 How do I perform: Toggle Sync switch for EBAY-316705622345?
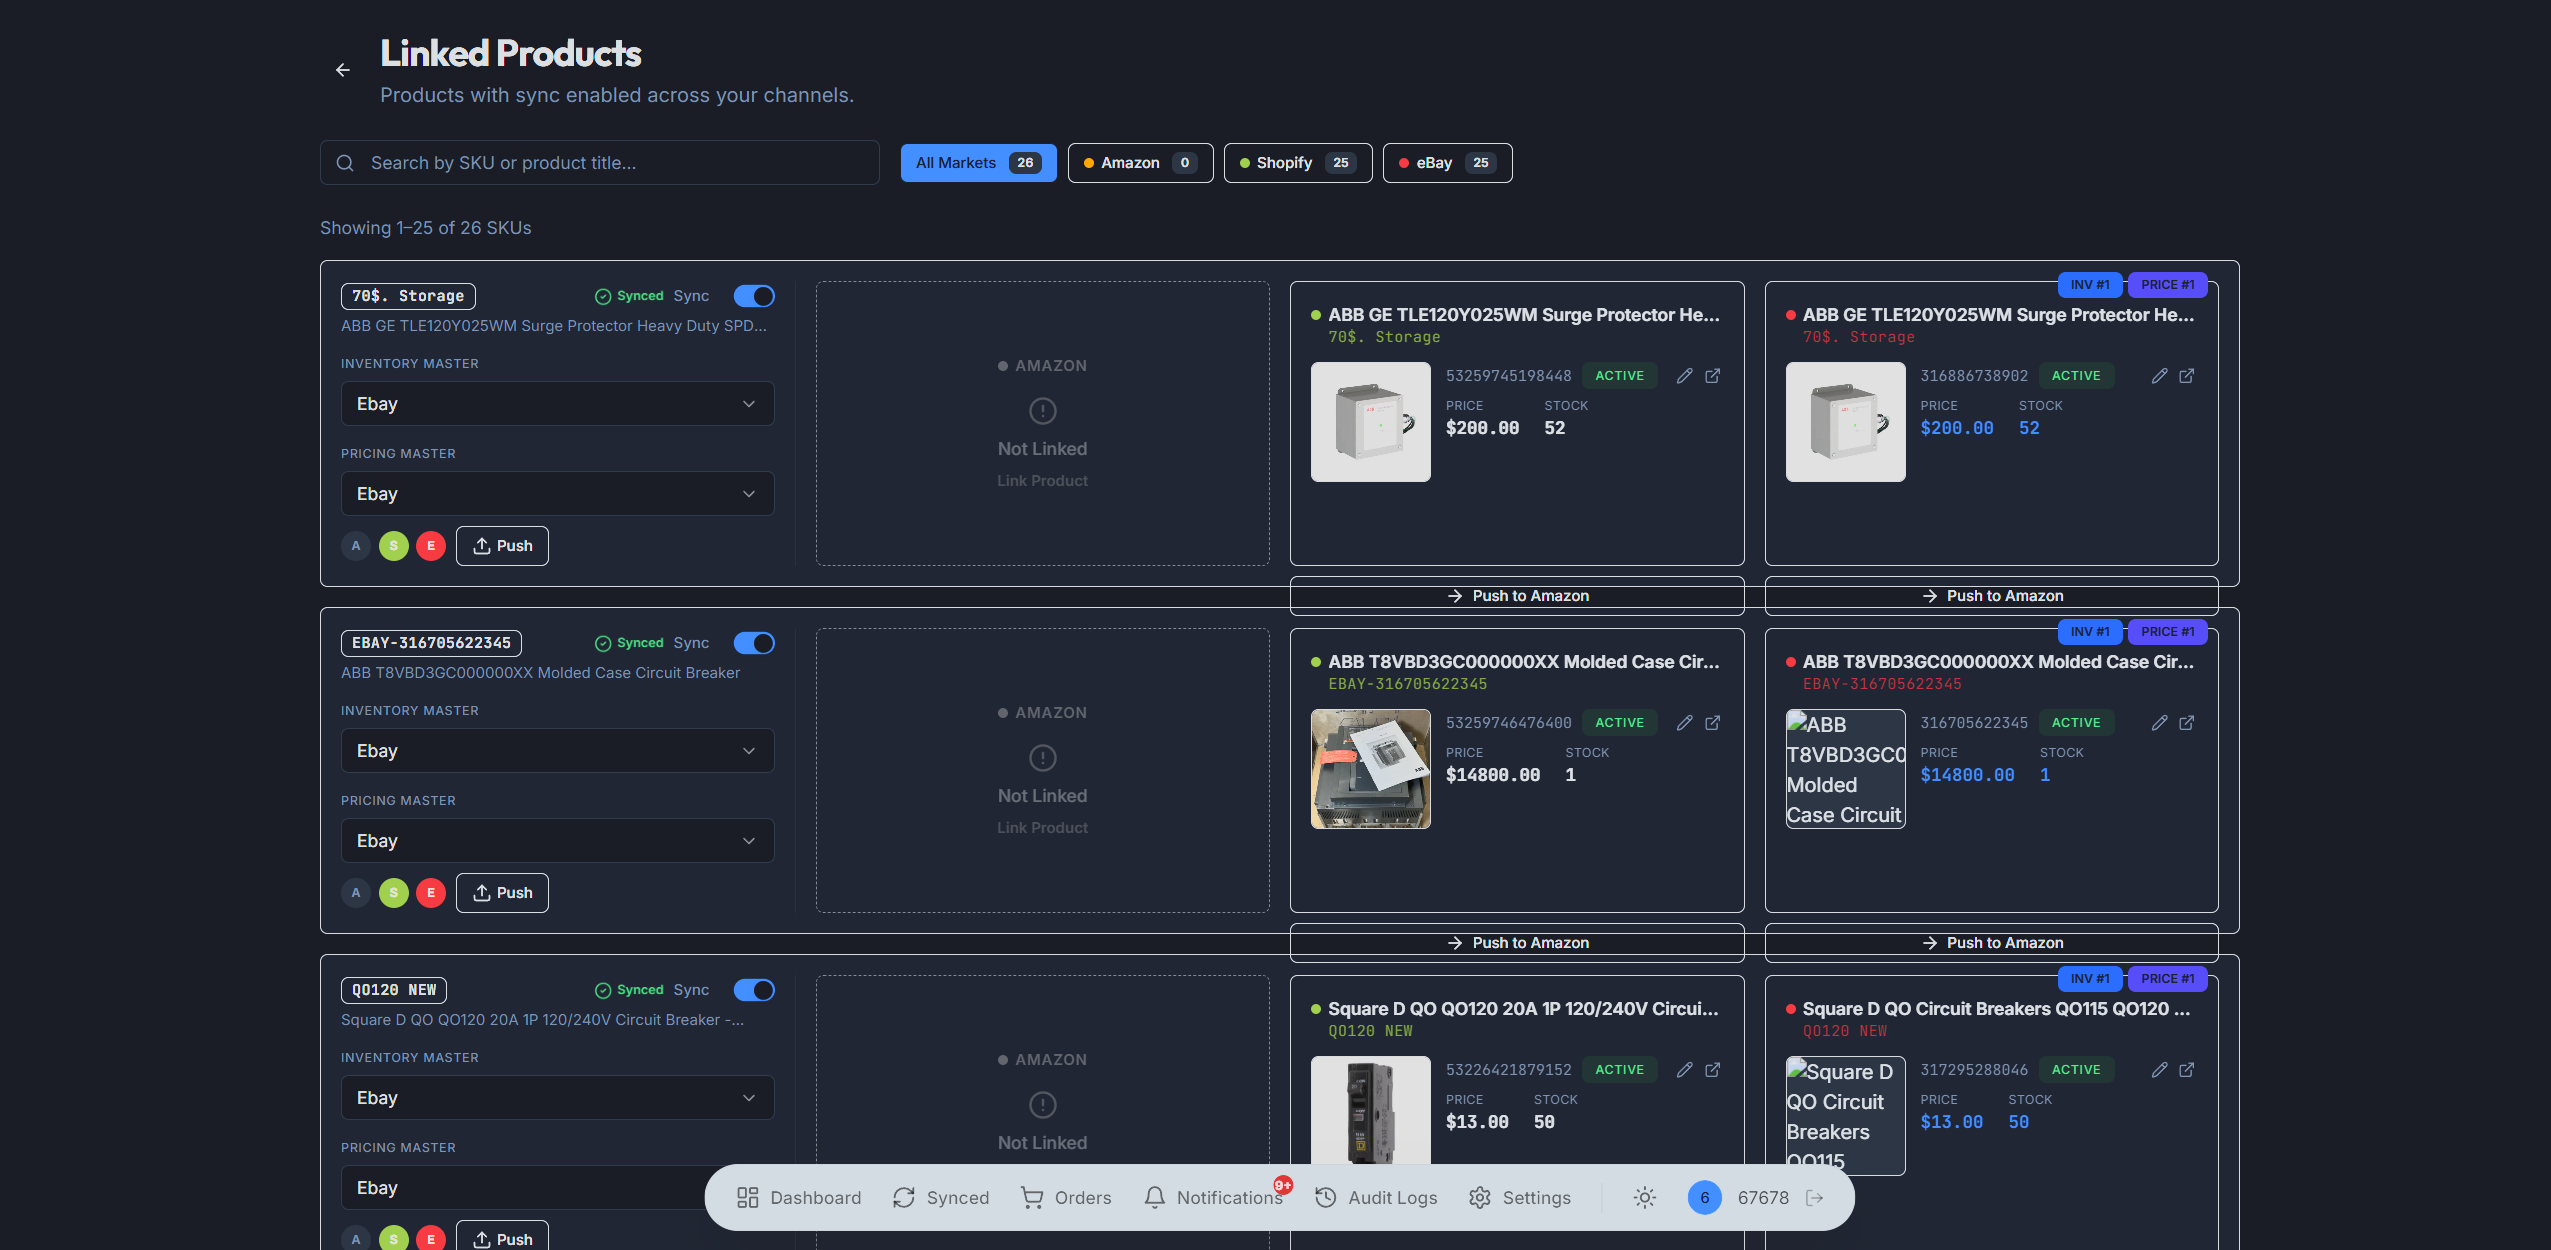754,643
